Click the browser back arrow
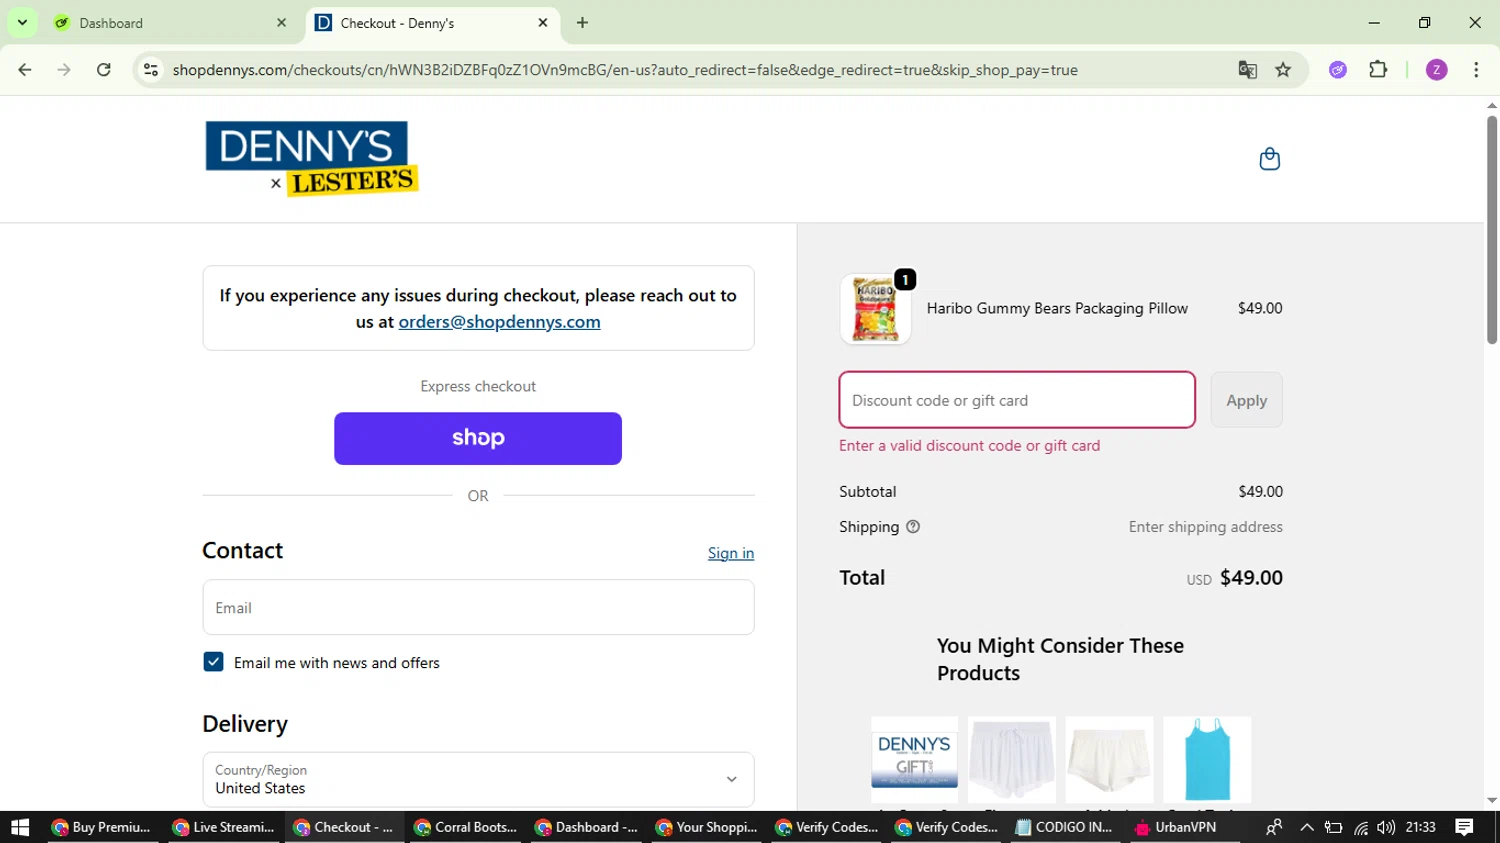This screenshot has height=843, width=1500. [x=25, y=70]
